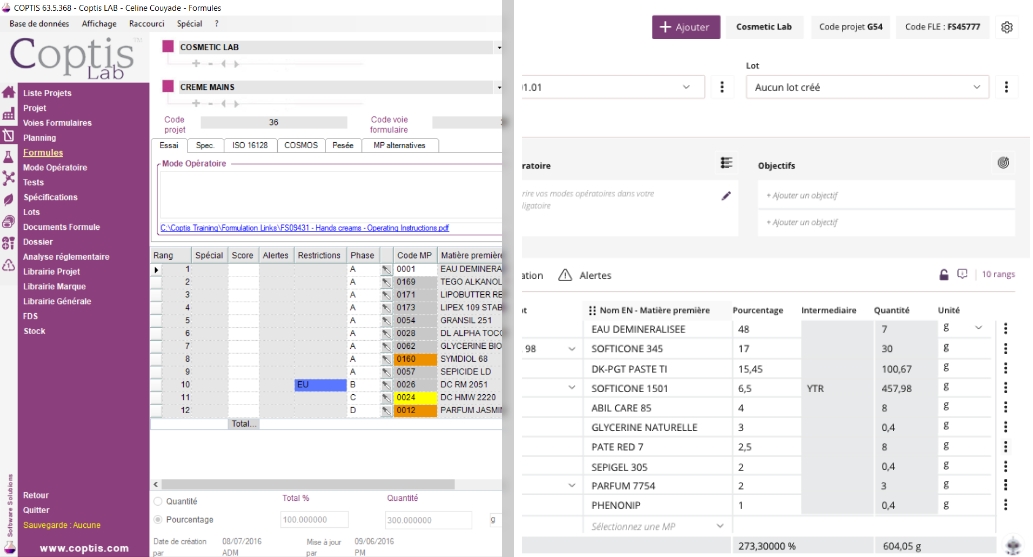Open the Affichage menu
Image resolution: width=1033 pixels, height=557 pixels.
99,24
